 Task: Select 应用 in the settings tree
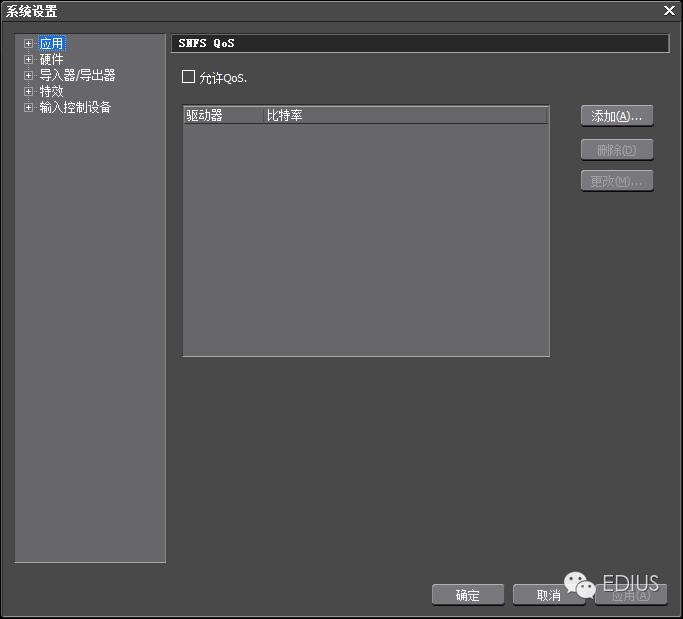click(51, 44)
